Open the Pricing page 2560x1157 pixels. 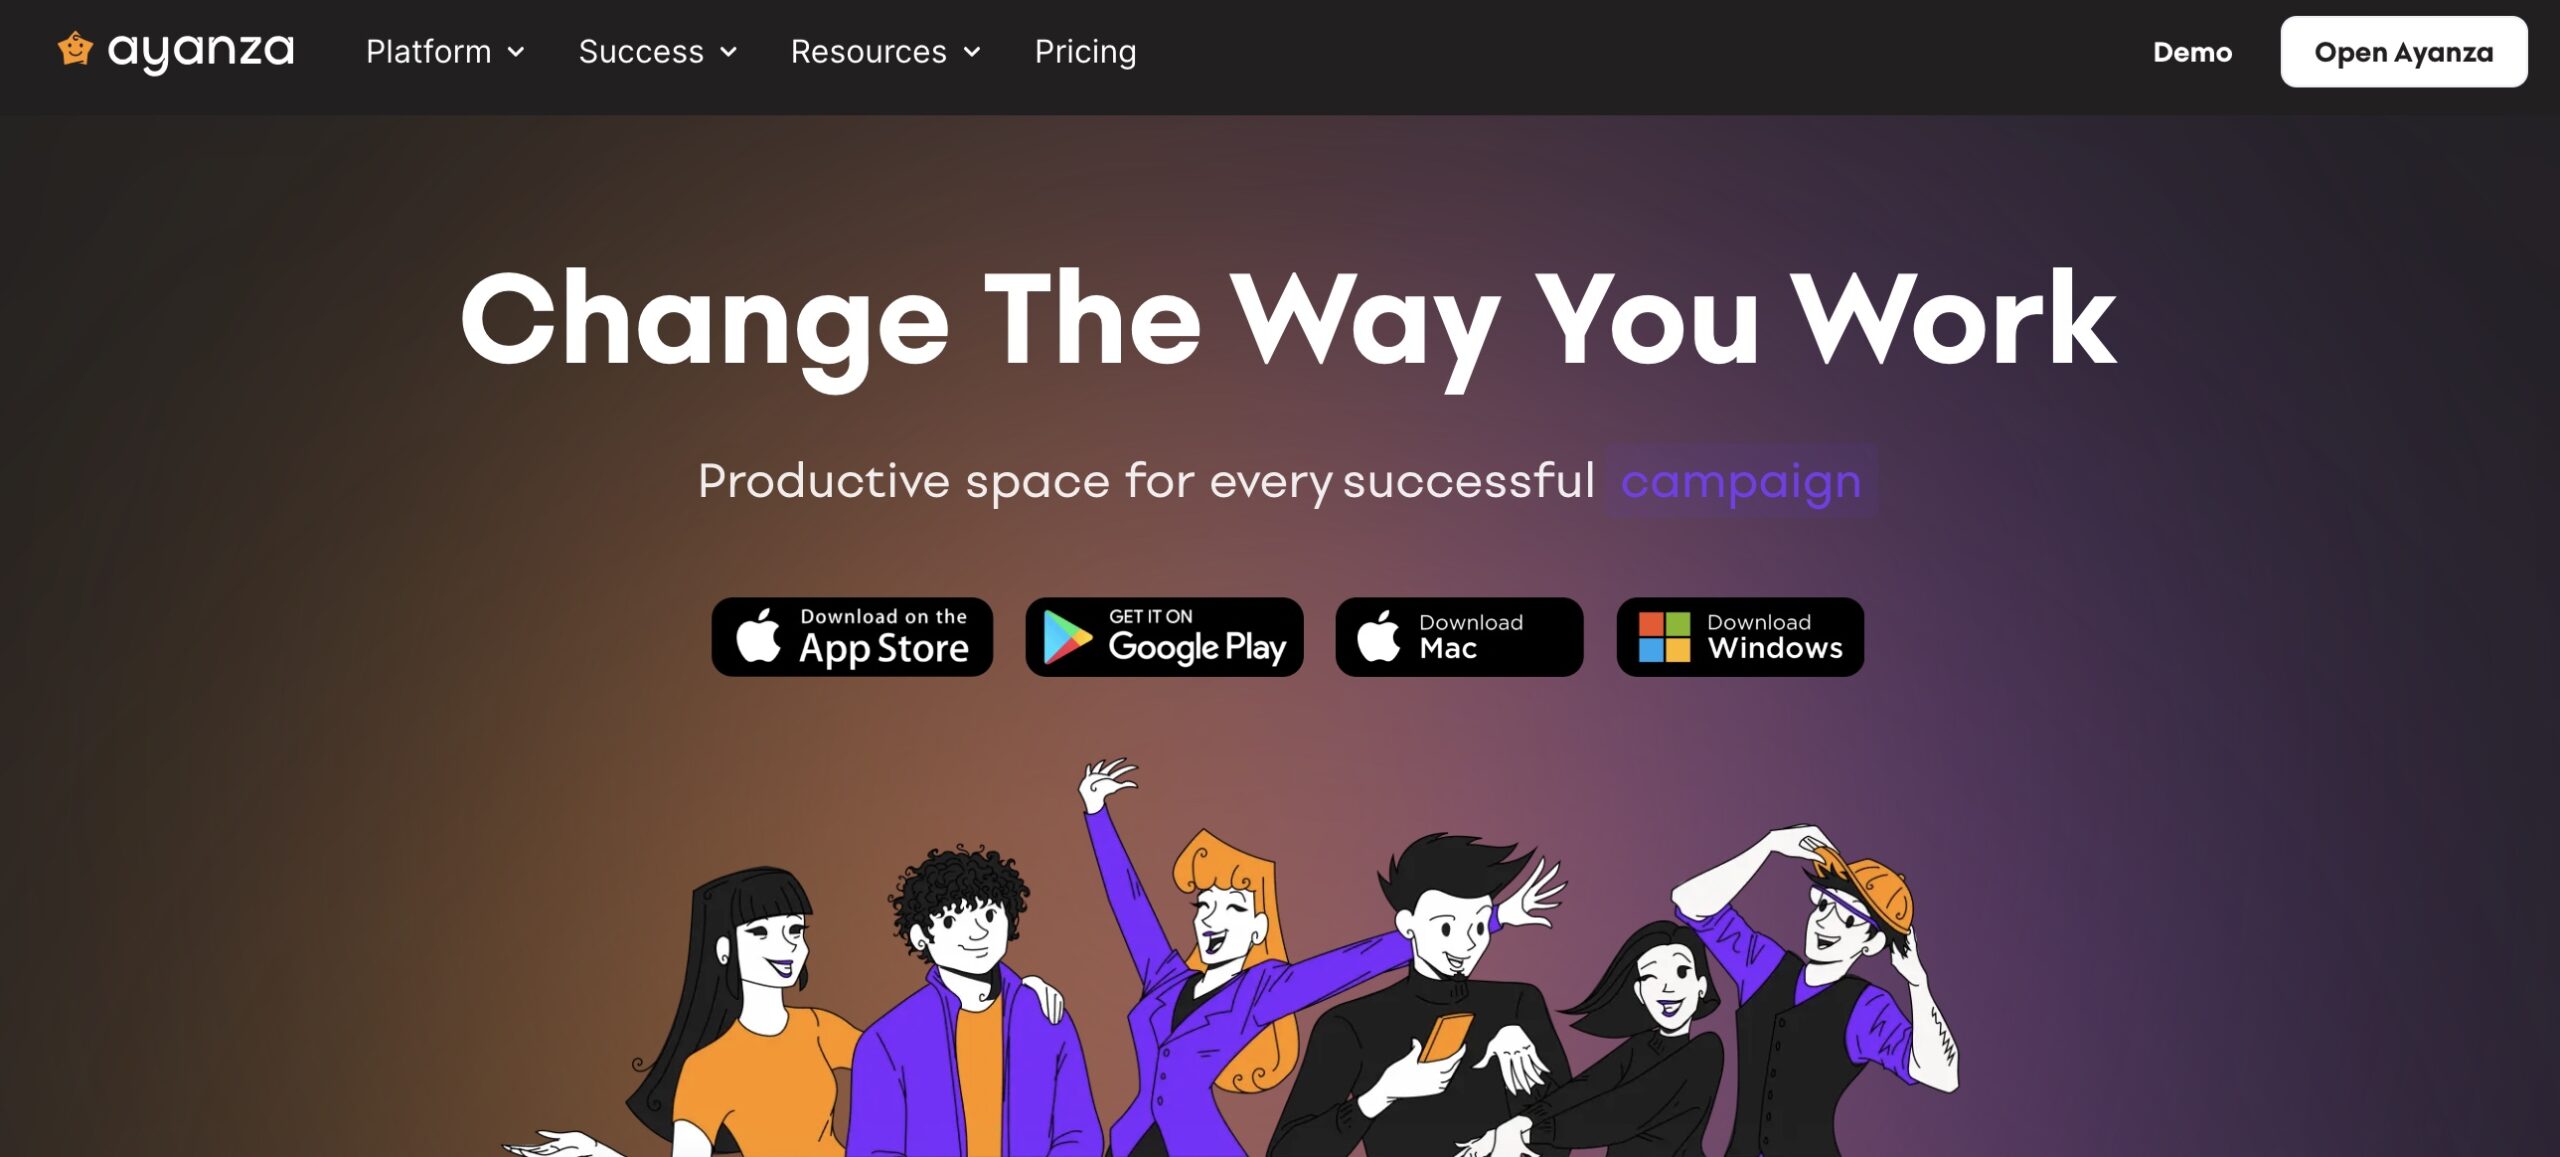coord(1085,52)
